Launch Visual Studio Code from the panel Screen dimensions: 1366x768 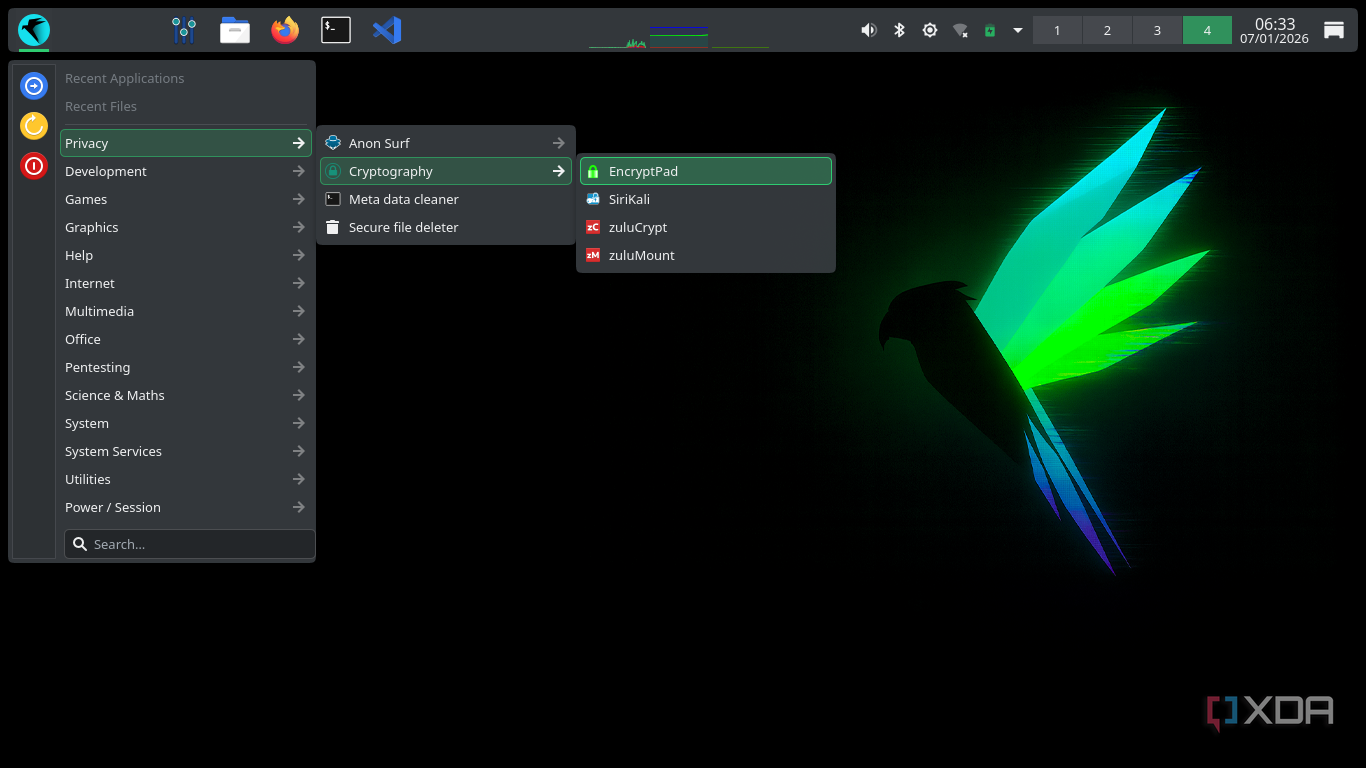[387, 30]
